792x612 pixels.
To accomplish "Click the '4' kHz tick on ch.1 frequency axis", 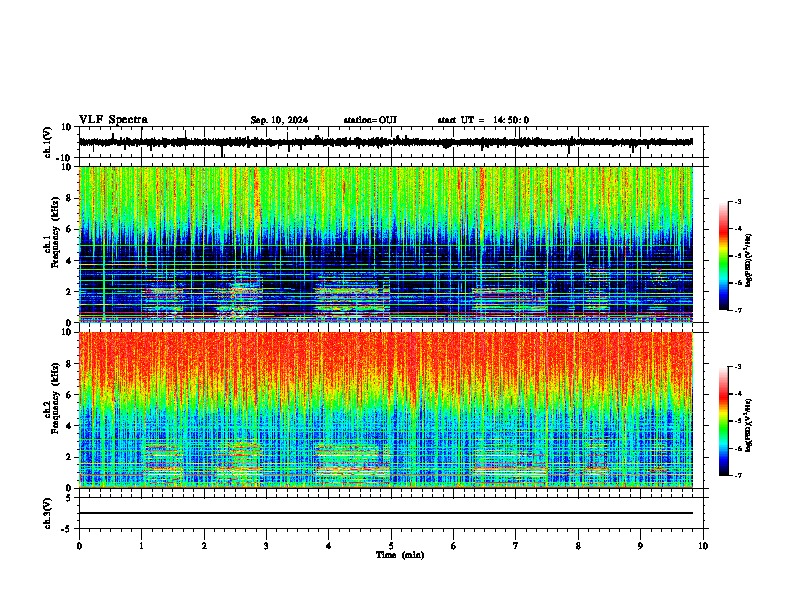I will pos(69,261).
